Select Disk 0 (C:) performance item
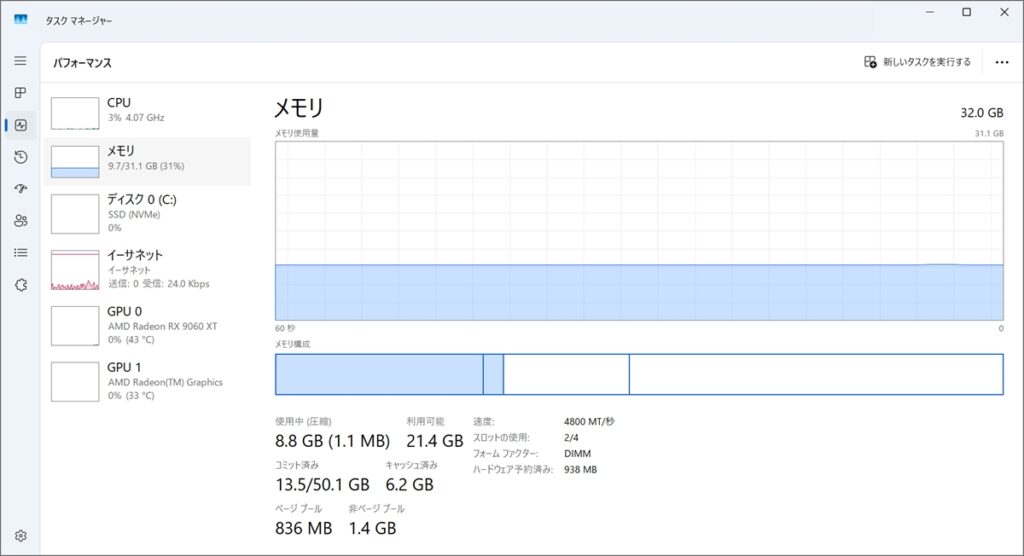 150,213
